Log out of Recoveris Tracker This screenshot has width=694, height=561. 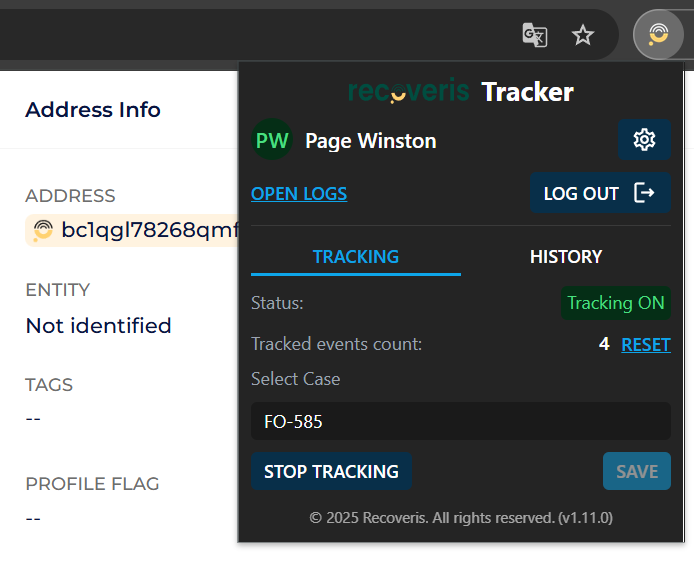click(x=600, y=193)
